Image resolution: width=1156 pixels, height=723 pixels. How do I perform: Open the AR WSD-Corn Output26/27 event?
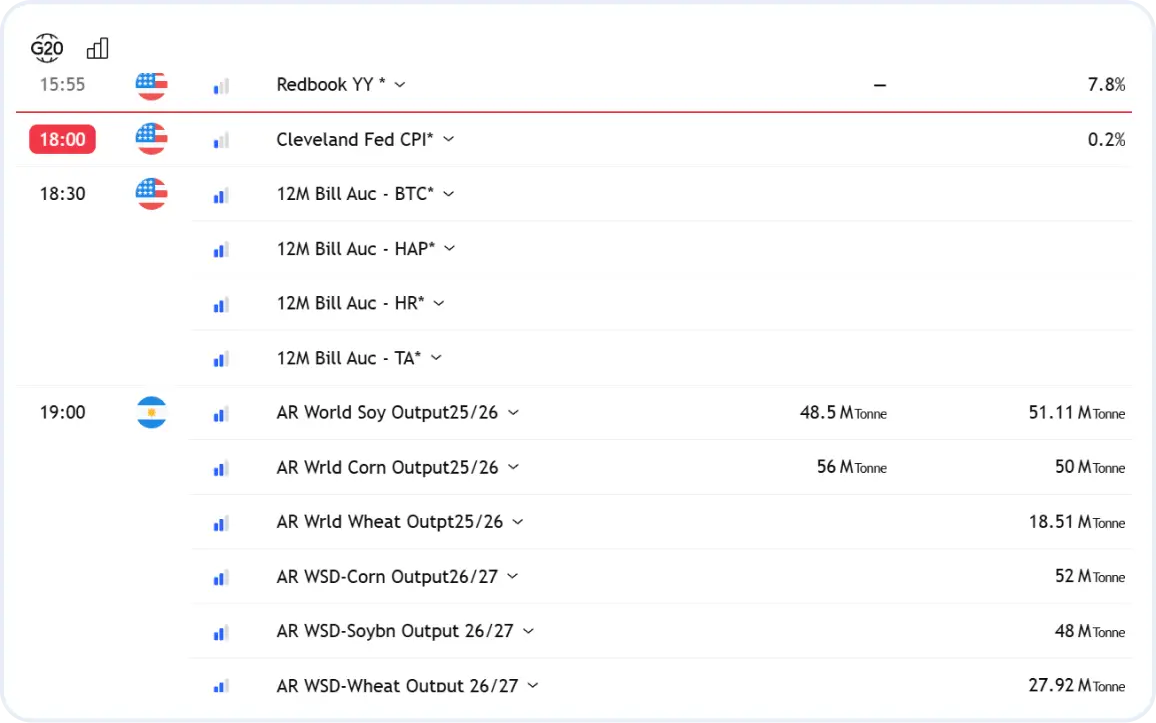tap(387, 576)
